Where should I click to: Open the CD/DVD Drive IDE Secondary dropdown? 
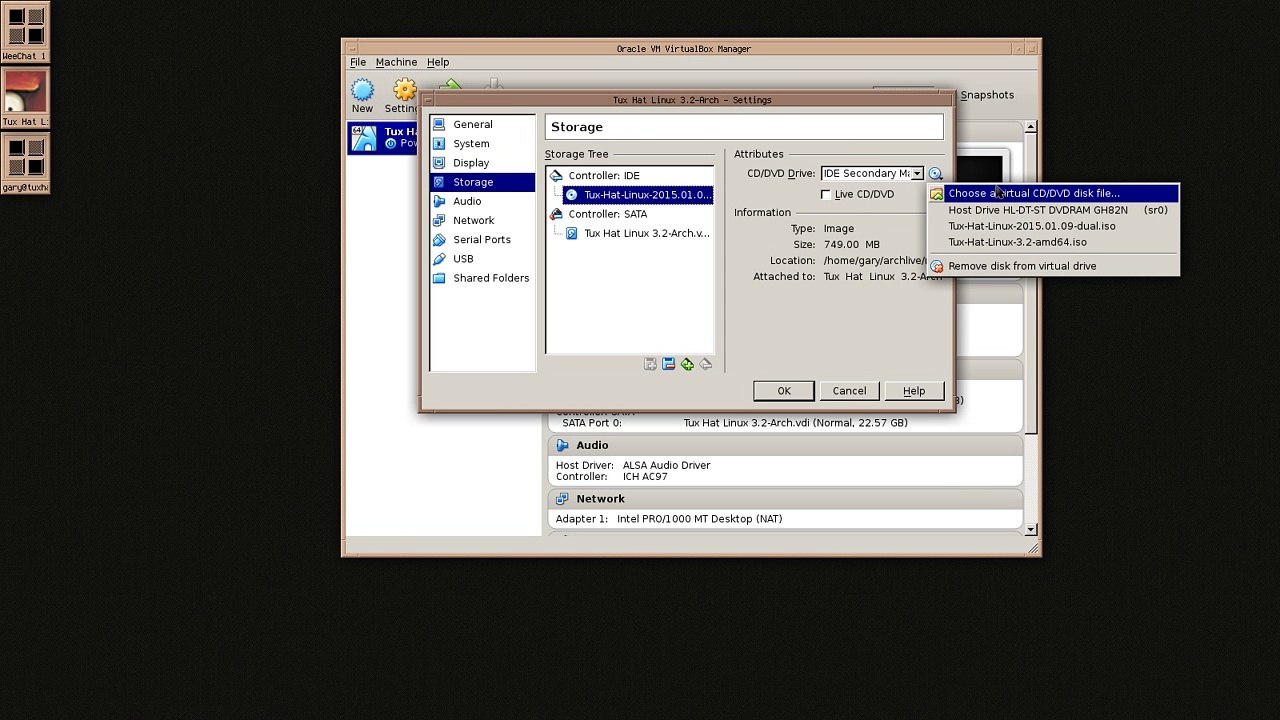coord(872,174)
